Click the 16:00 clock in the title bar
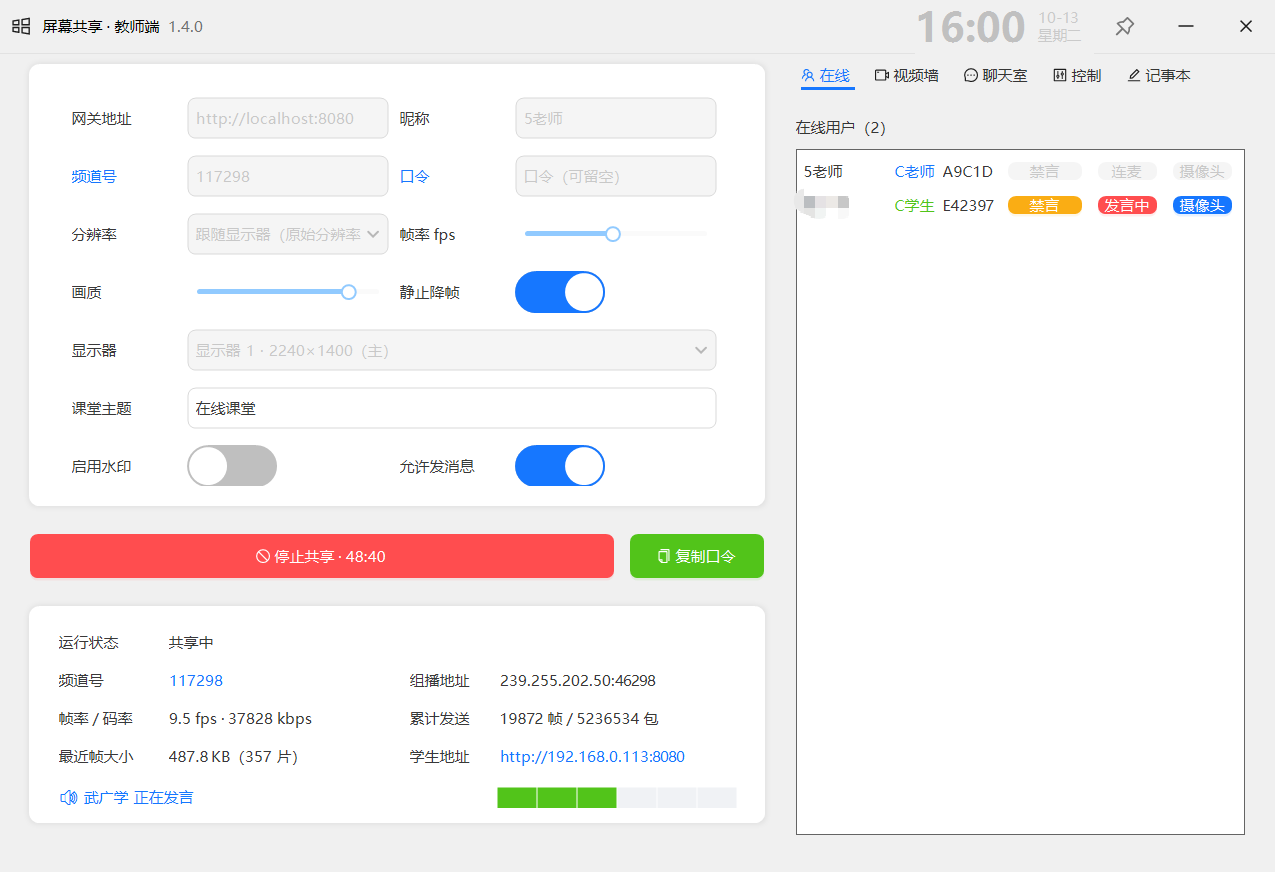Viewport: 1275px width, 873px height. coord(971,28)
